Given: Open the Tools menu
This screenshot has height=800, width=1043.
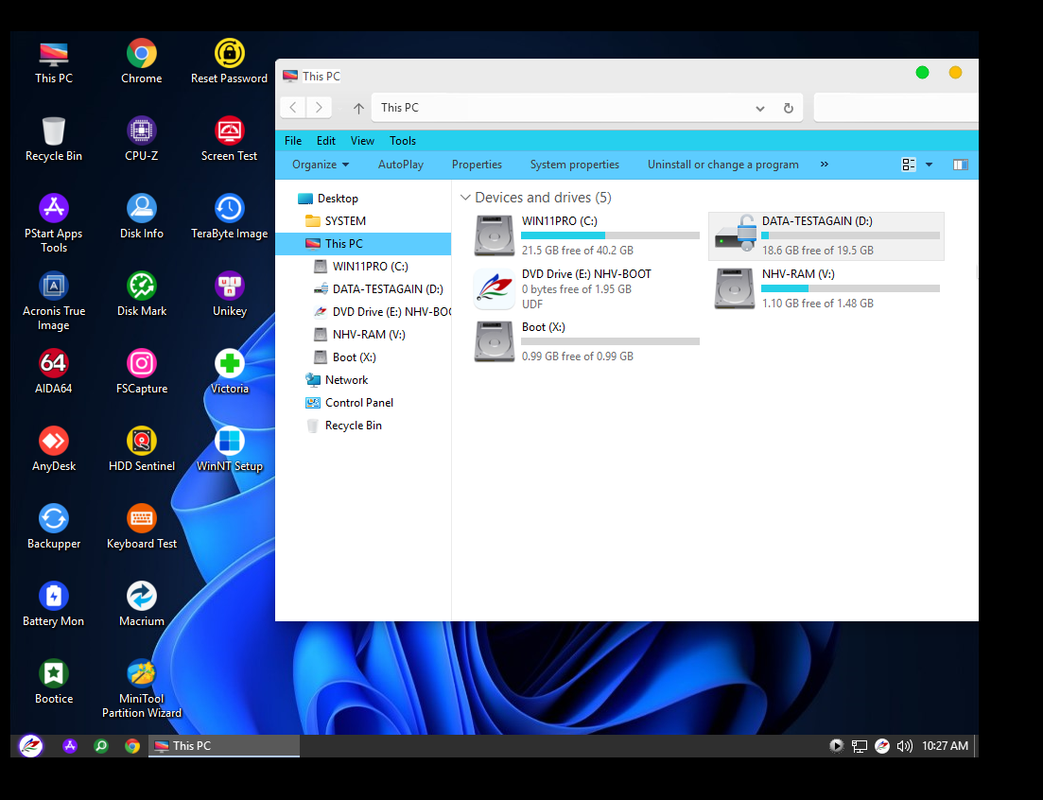Looking at the screenshot, I should (x=402, y=140).
